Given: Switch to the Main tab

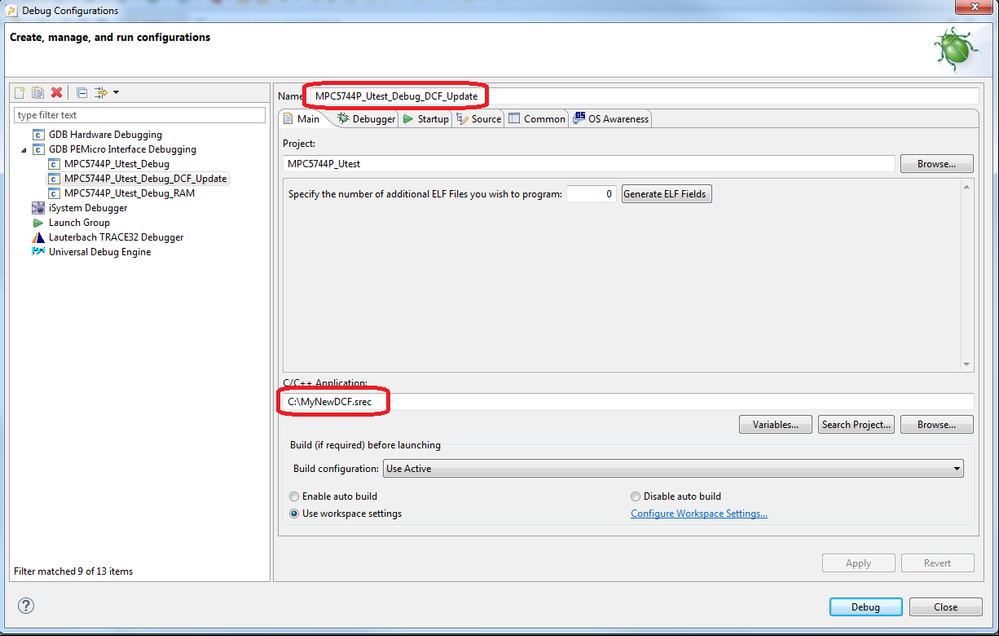Looking at the screenshot, I should coord(303,119).
